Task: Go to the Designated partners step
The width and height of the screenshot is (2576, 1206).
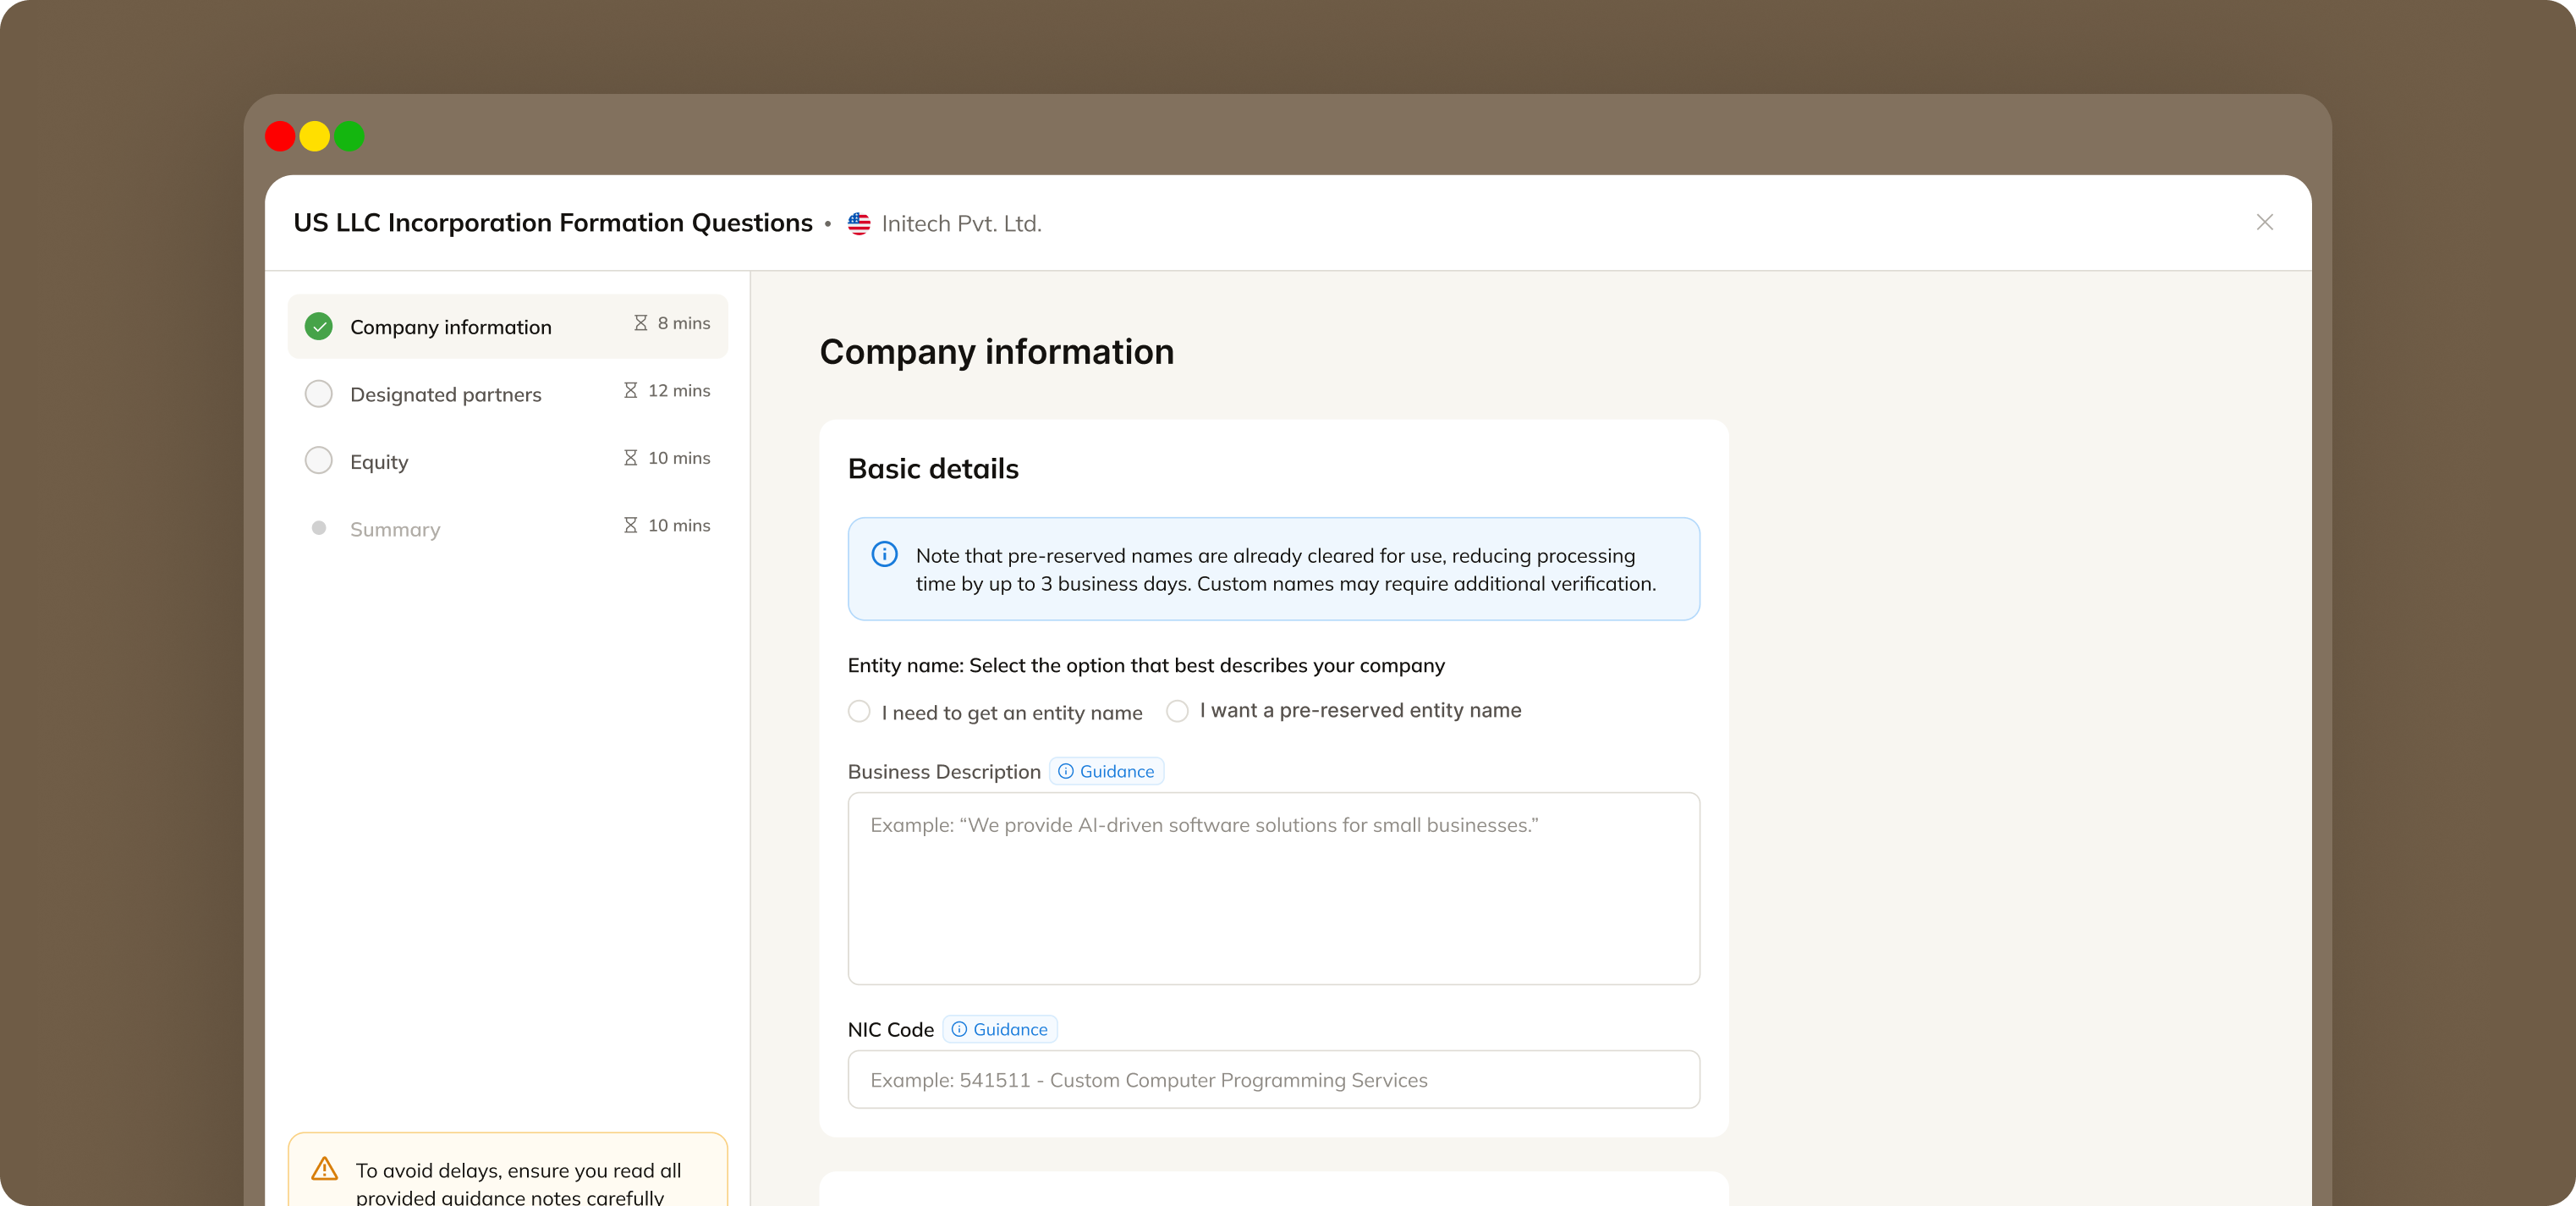Action: click(507, 393)
